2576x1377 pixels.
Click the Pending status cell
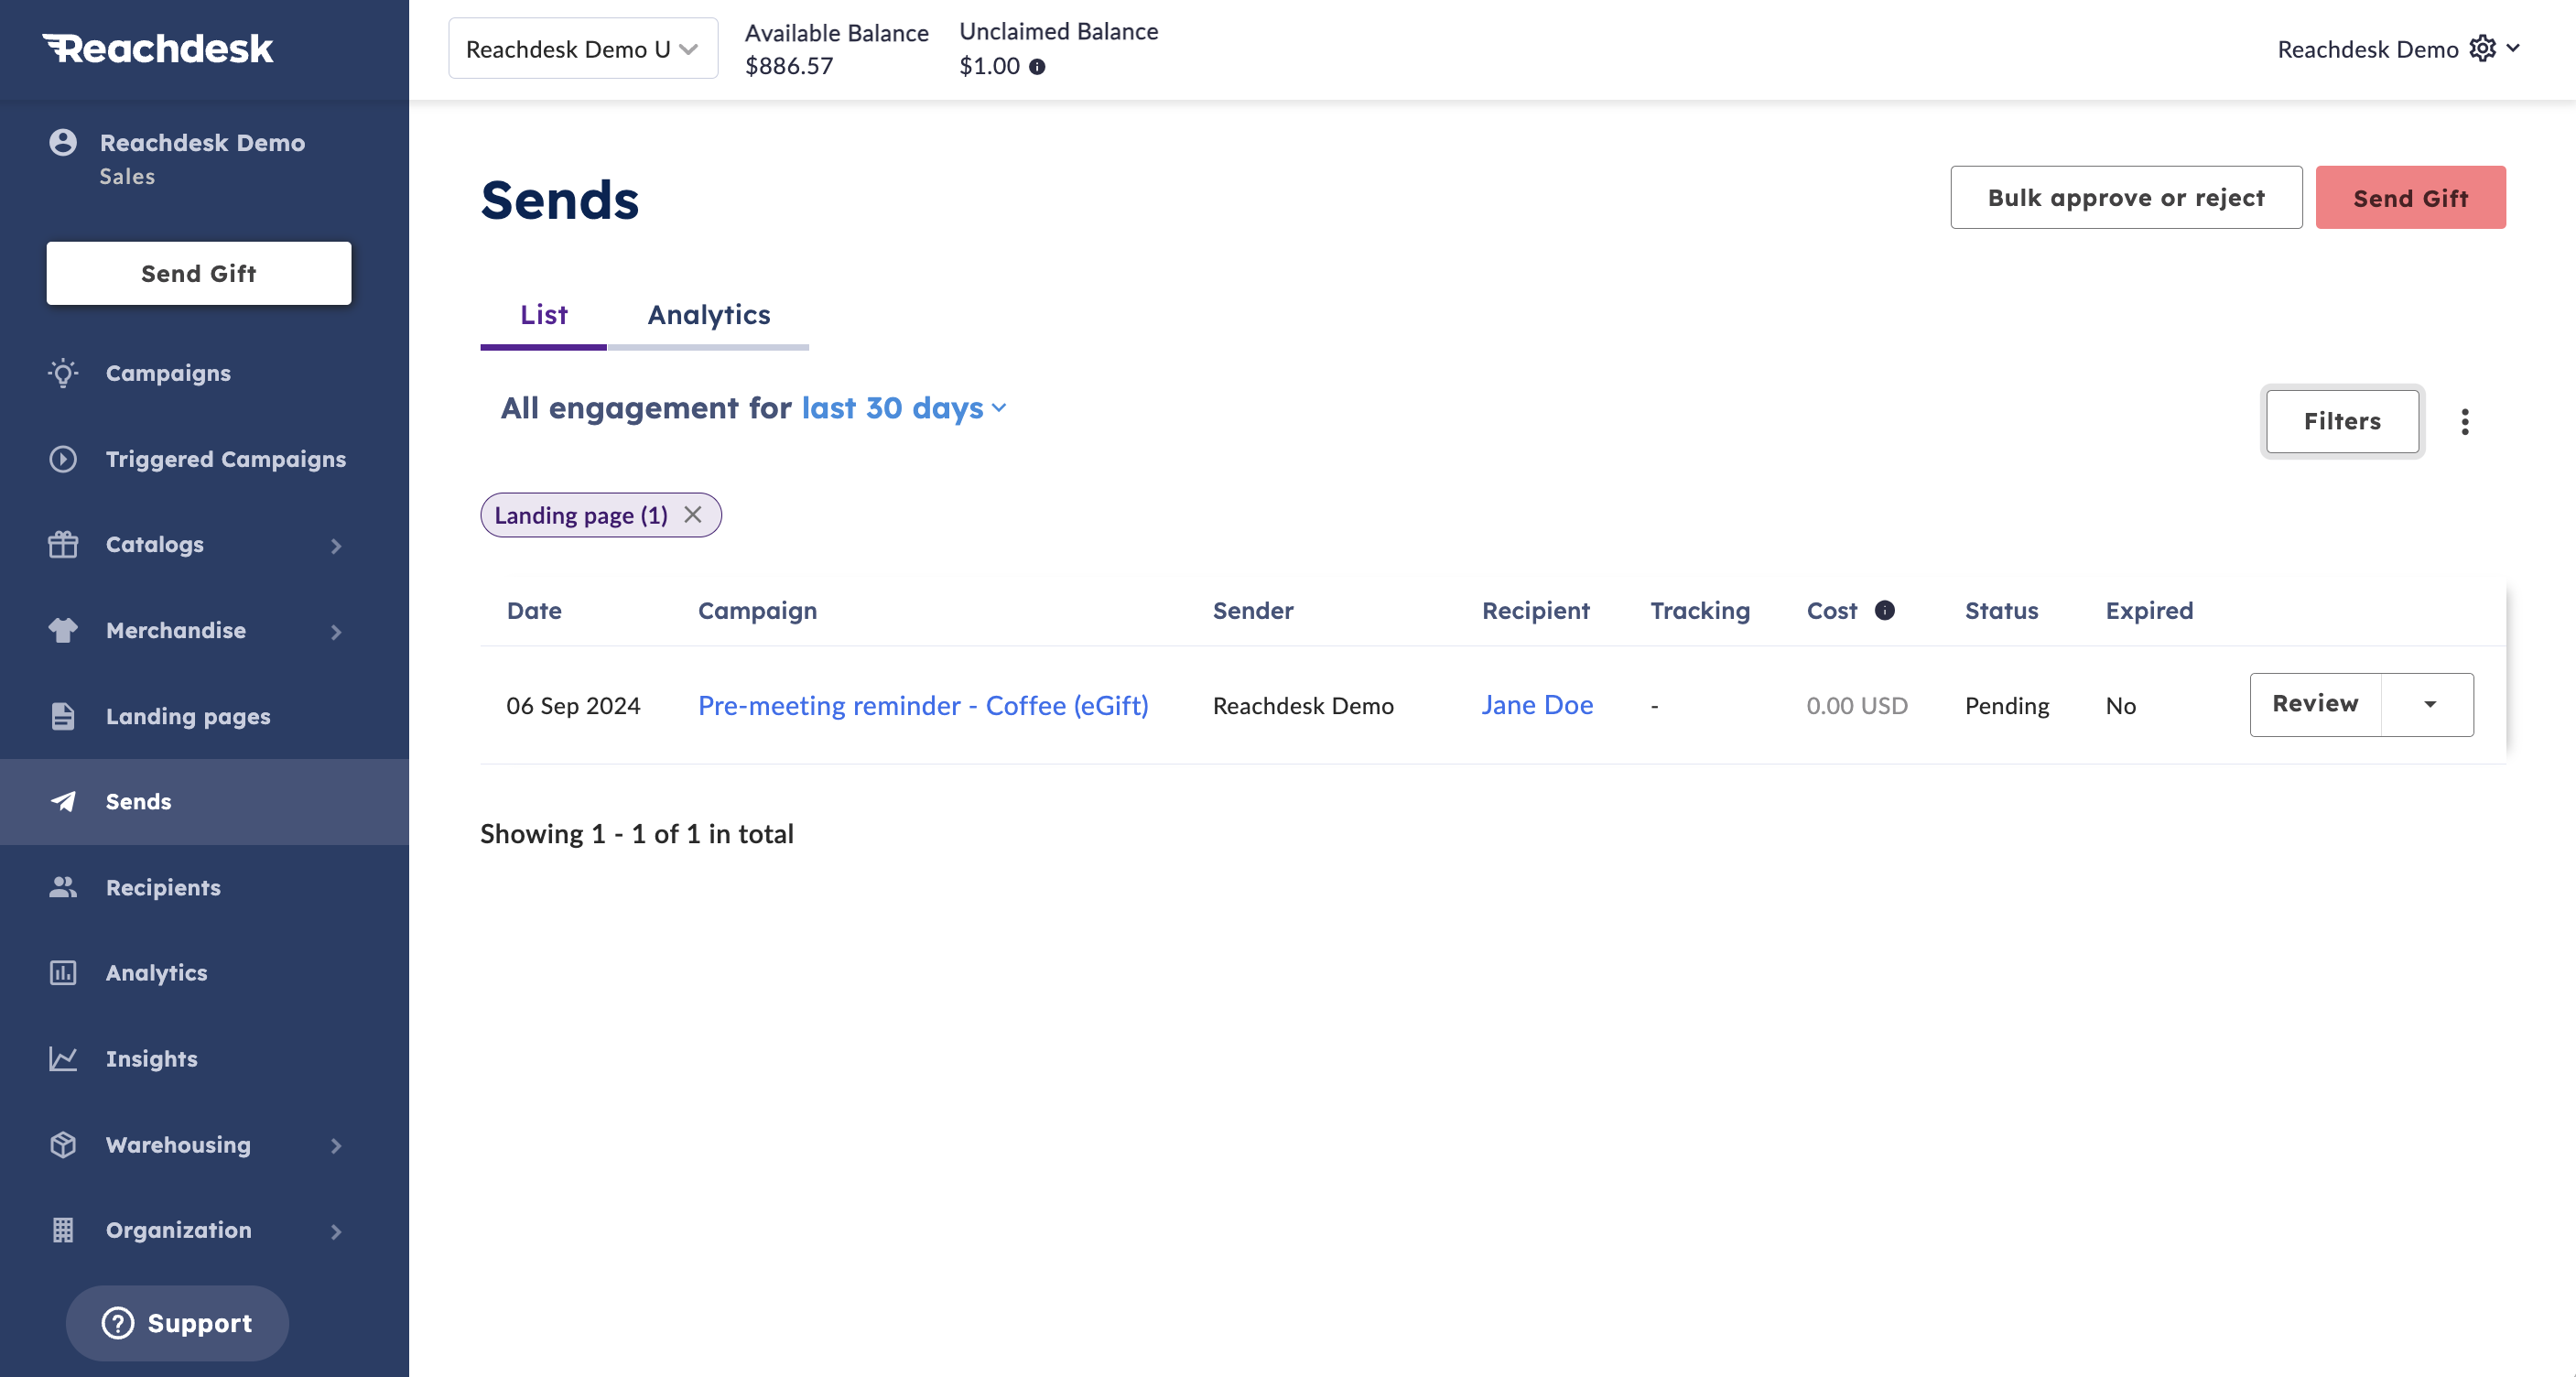2007,705
